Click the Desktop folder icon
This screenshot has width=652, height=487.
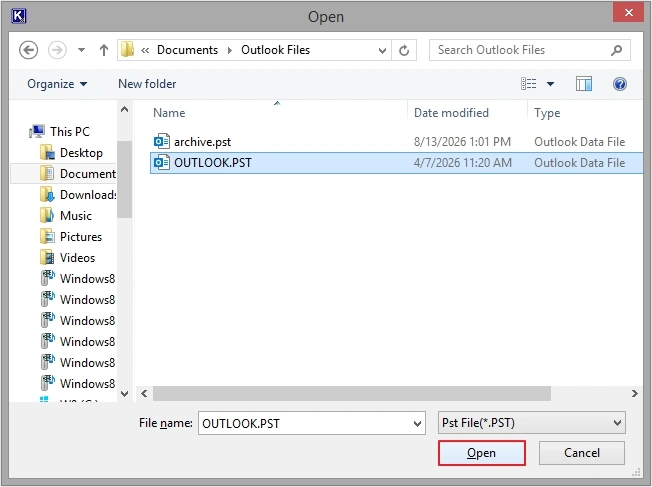(x=47, y=153)
